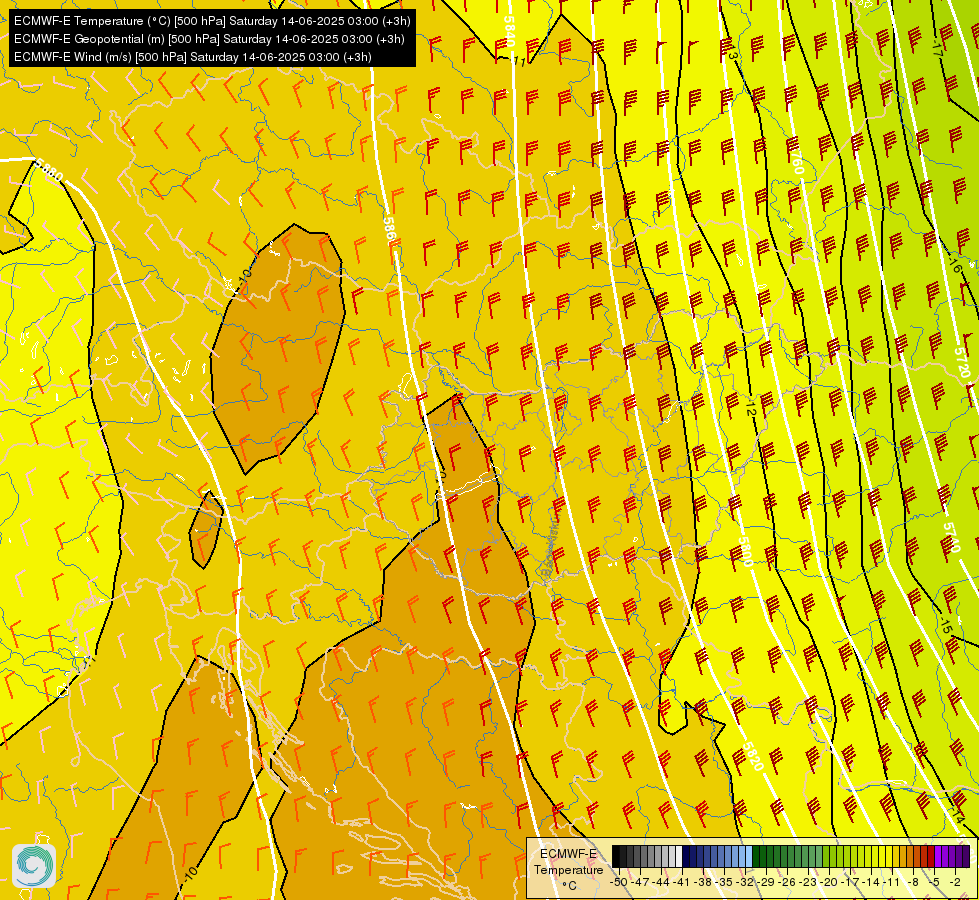Click the -11 isotherm label on the map

[519, 61]
